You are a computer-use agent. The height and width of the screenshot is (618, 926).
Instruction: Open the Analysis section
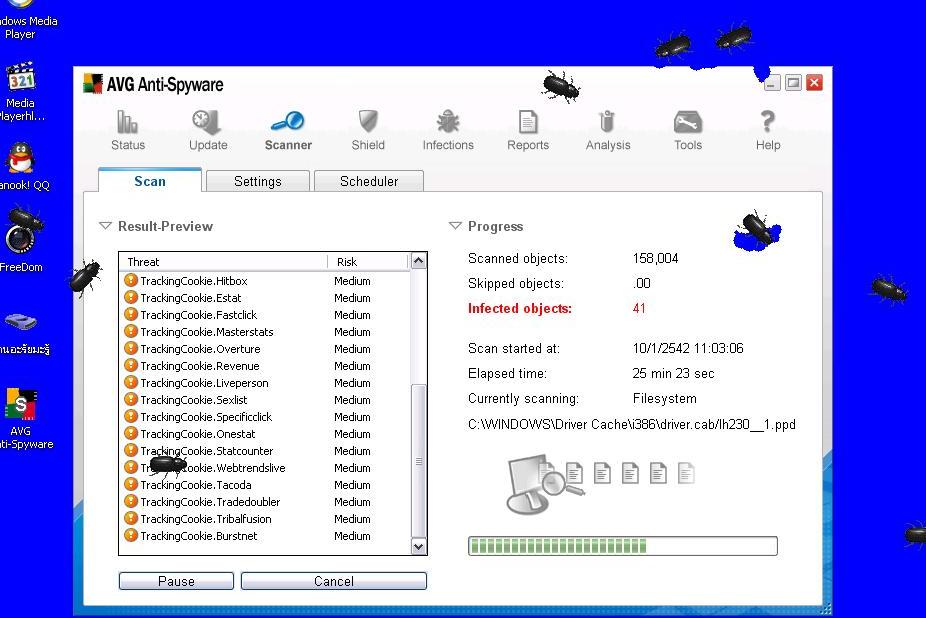[608, 130]
